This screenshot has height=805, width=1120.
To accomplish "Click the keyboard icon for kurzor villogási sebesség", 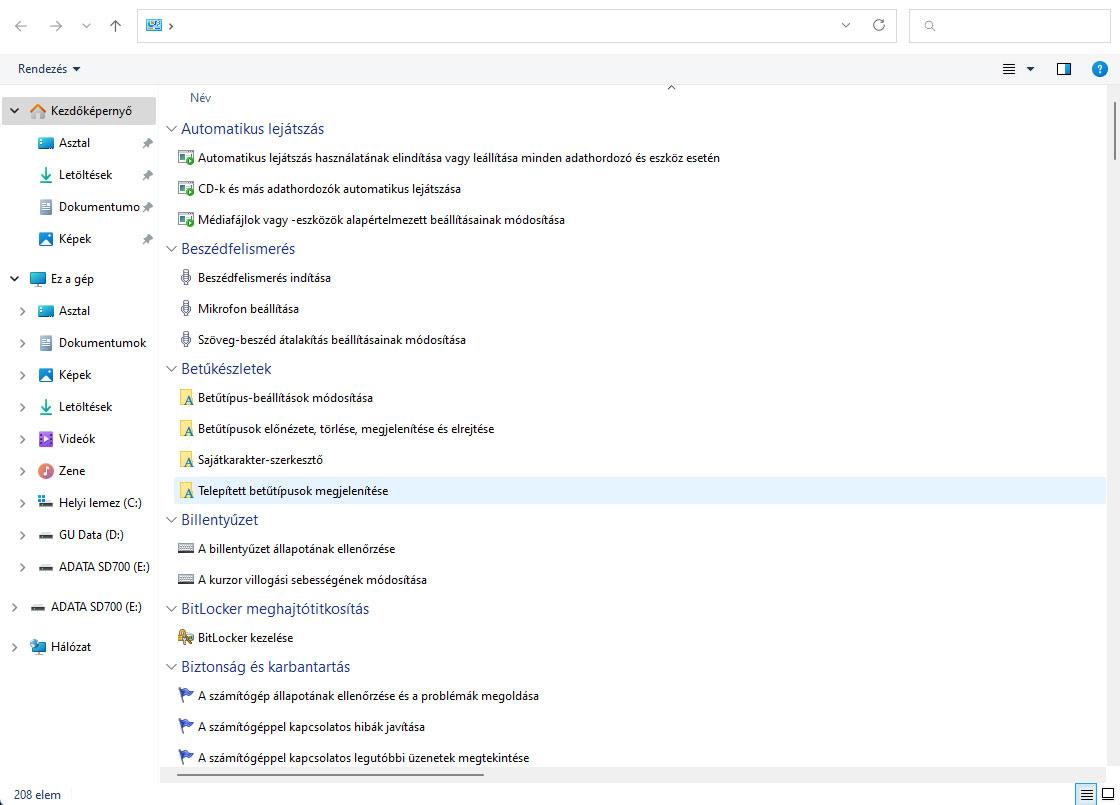I will coord(185,579).
